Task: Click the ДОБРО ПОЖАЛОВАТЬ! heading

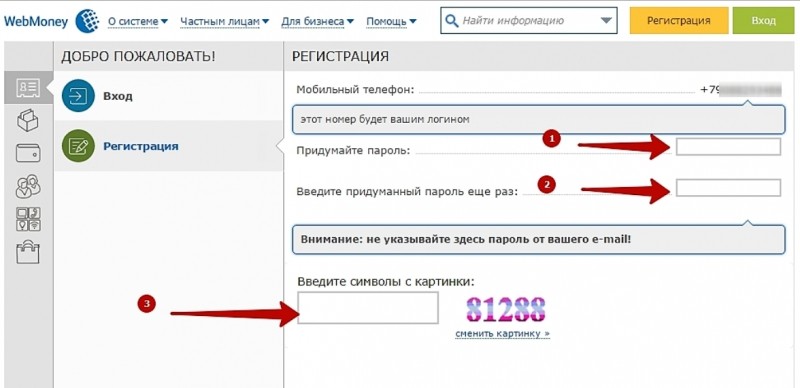Action: [x=138, y=56]
